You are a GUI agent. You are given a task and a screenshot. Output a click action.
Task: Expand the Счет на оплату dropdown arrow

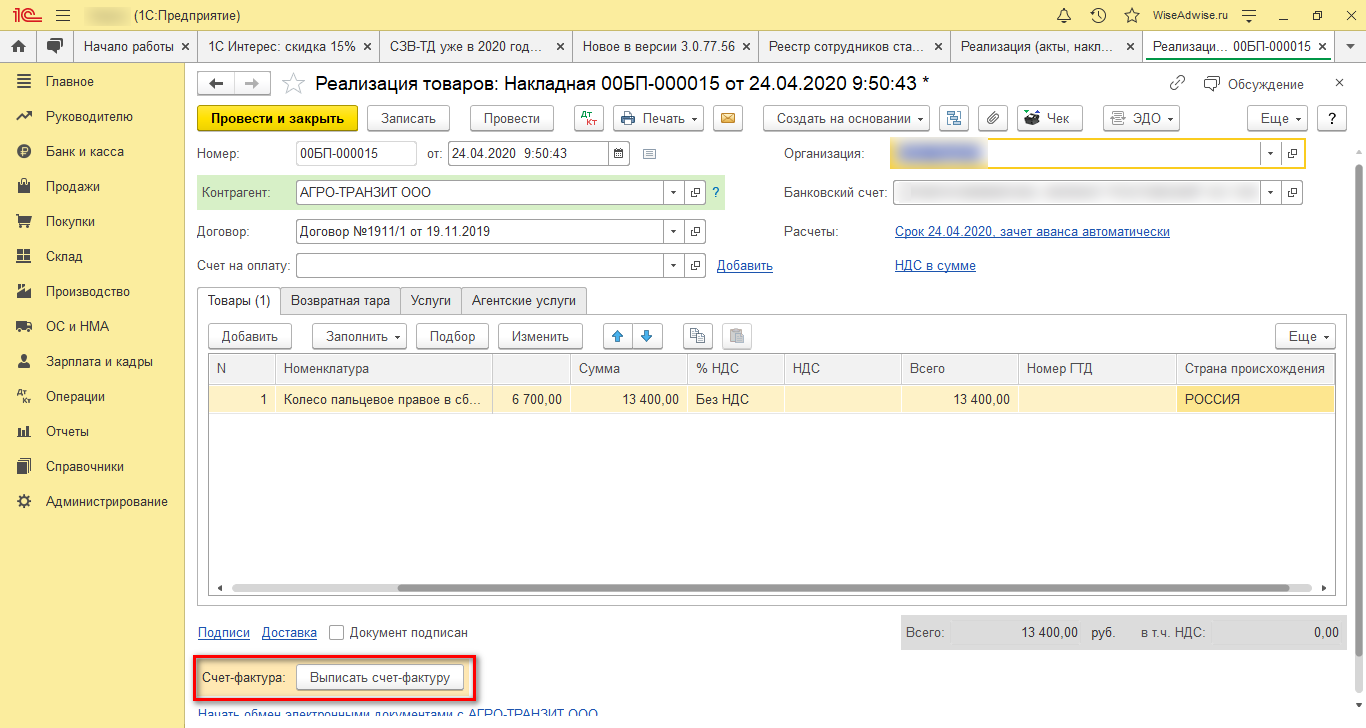tap(674, 265)
